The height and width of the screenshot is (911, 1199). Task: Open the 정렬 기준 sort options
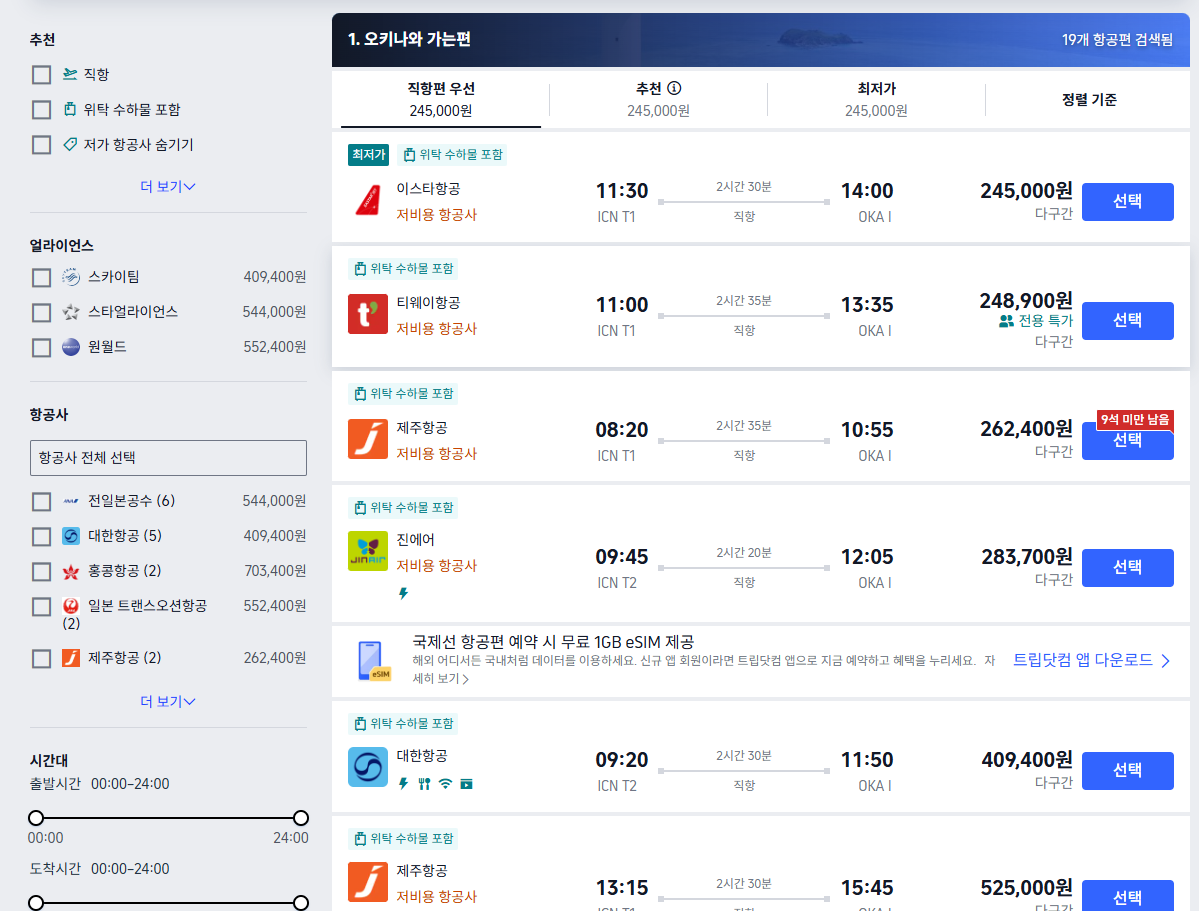click(1089, 99)
